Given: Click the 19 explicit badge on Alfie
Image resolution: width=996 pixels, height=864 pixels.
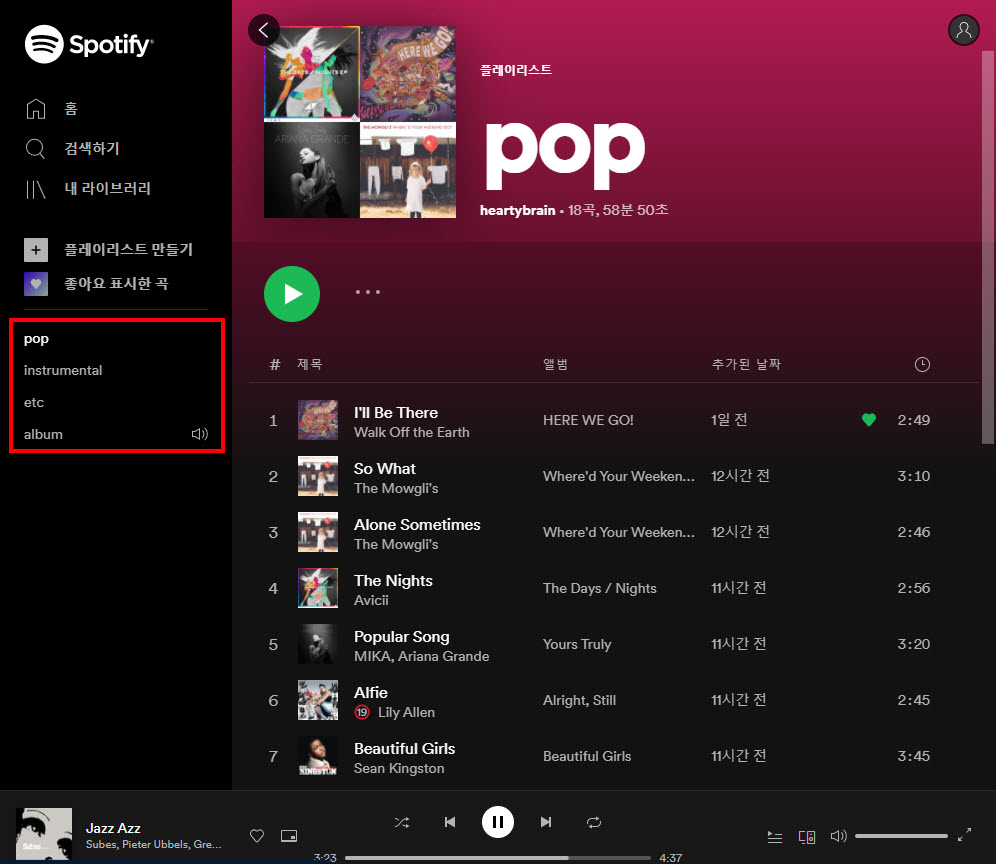Looking at the screenshot, I should click(x=362, y=712).
